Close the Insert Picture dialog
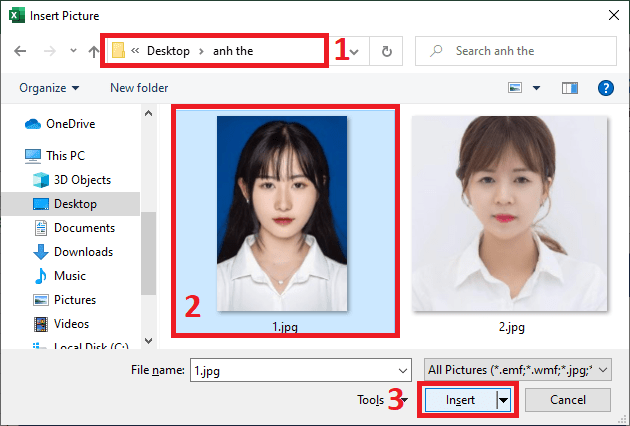The width and height of the screenshot is (630, 426). tap(614, 15)
